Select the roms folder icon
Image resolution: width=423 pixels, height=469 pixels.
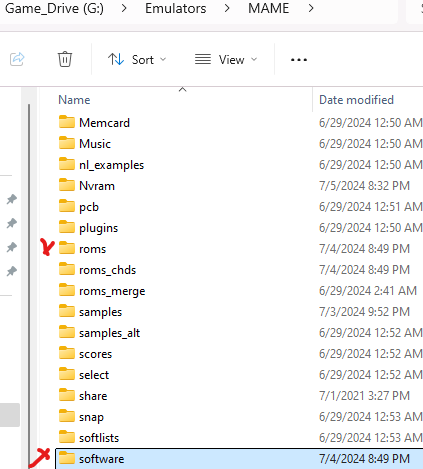tap(67, 248)
